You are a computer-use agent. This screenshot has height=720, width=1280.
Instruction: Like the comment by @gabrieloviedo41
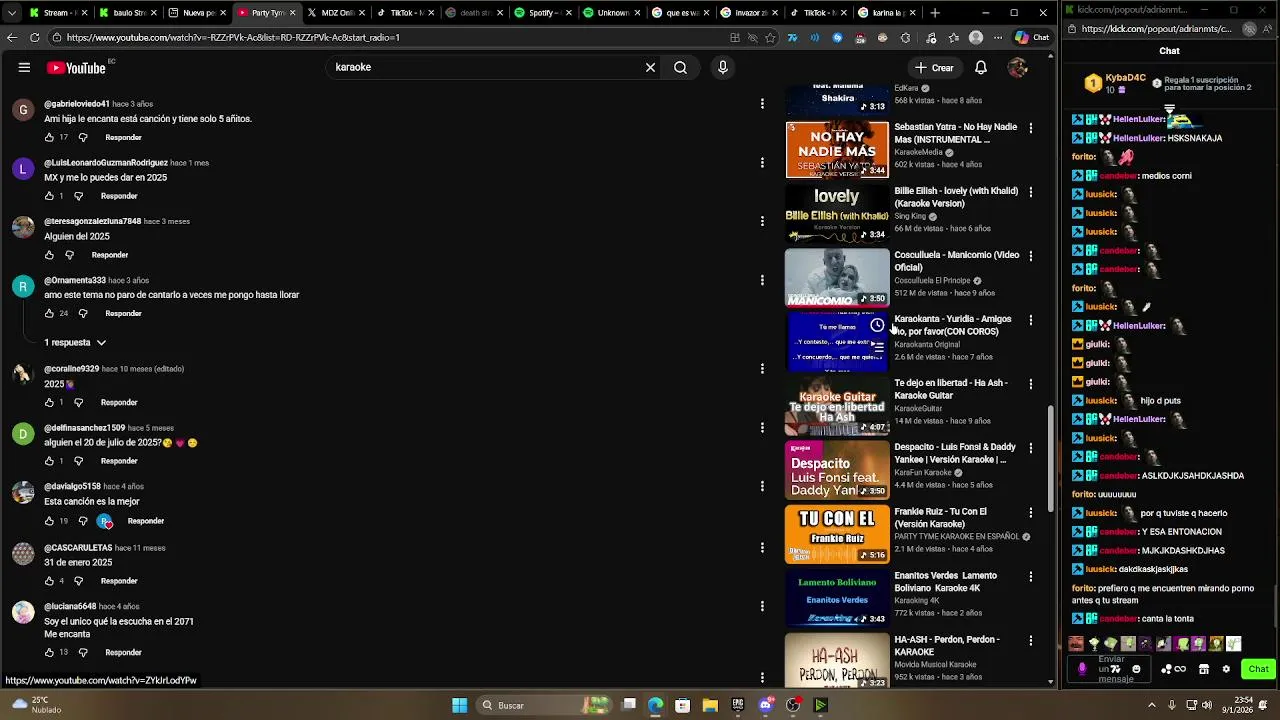(49, 137)
